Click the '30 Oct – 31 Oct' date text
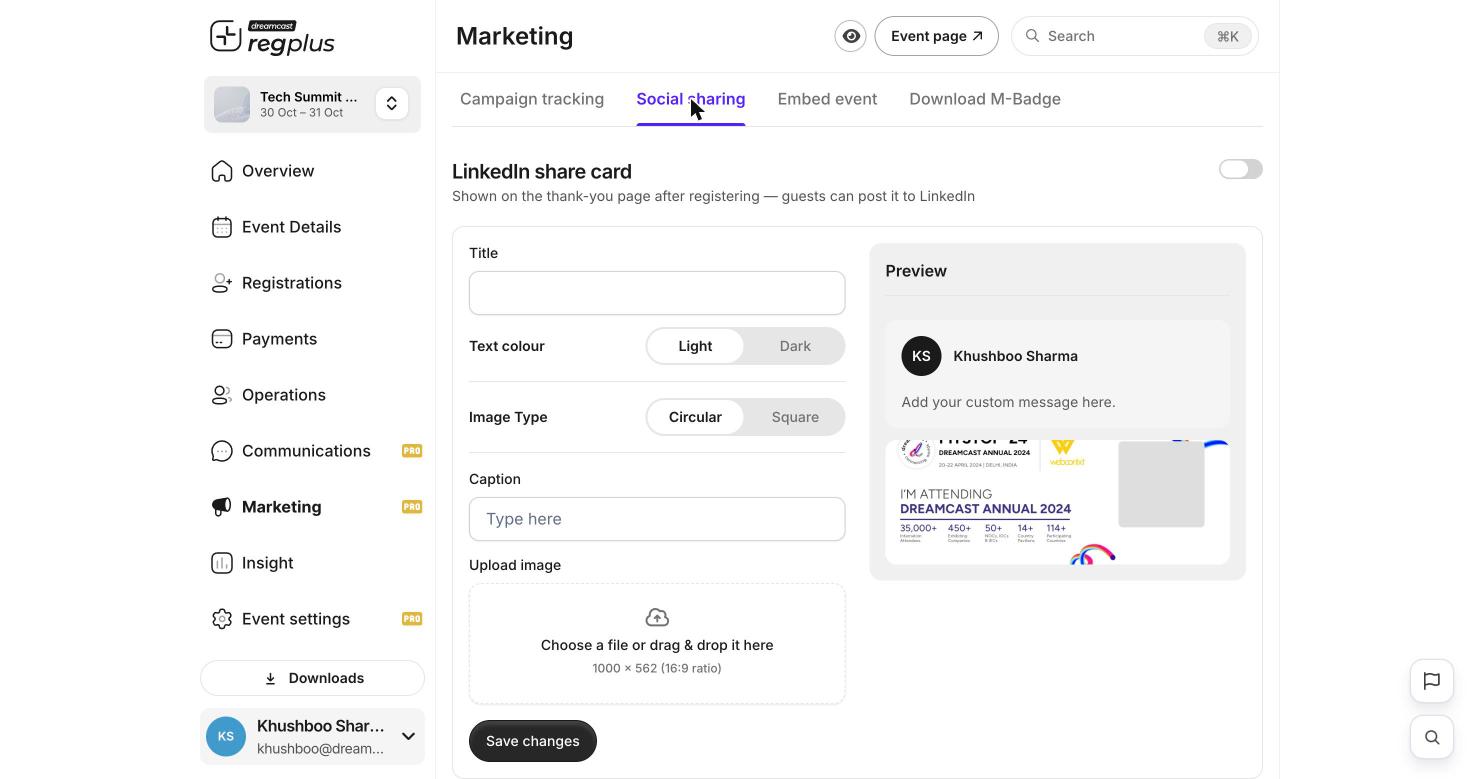This screenshot has width=1470, height=779. click(x=301, y=113)
